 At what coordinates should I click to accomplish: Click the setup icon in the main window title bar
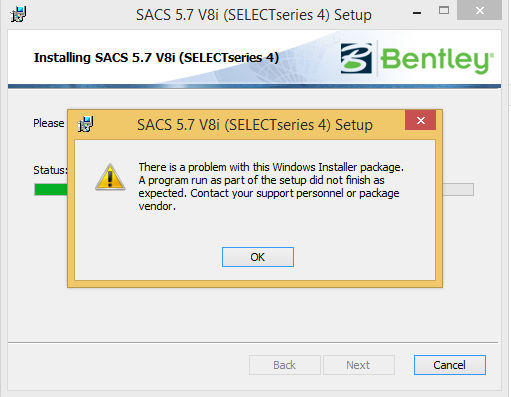18,14
